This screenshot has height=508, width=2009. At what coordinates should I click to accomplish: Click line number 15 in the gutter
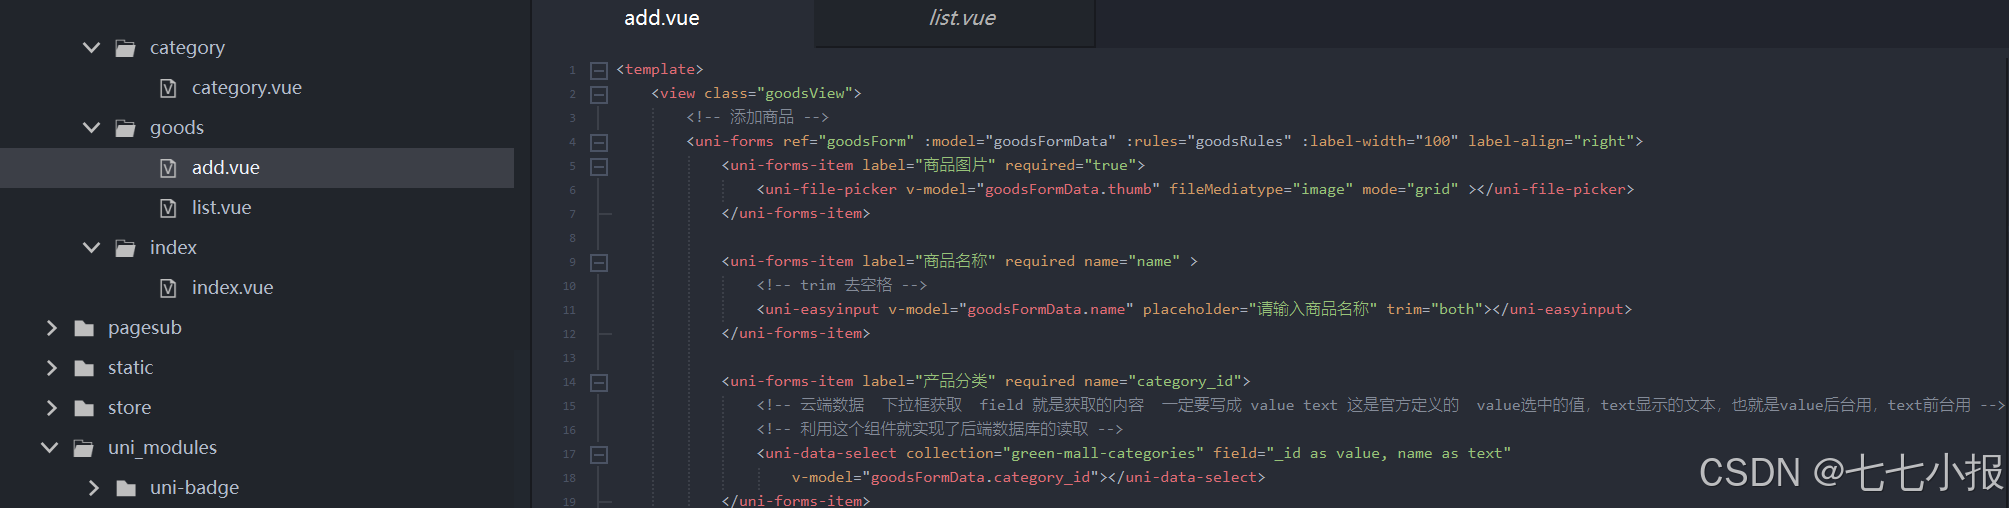pos(569,406)
